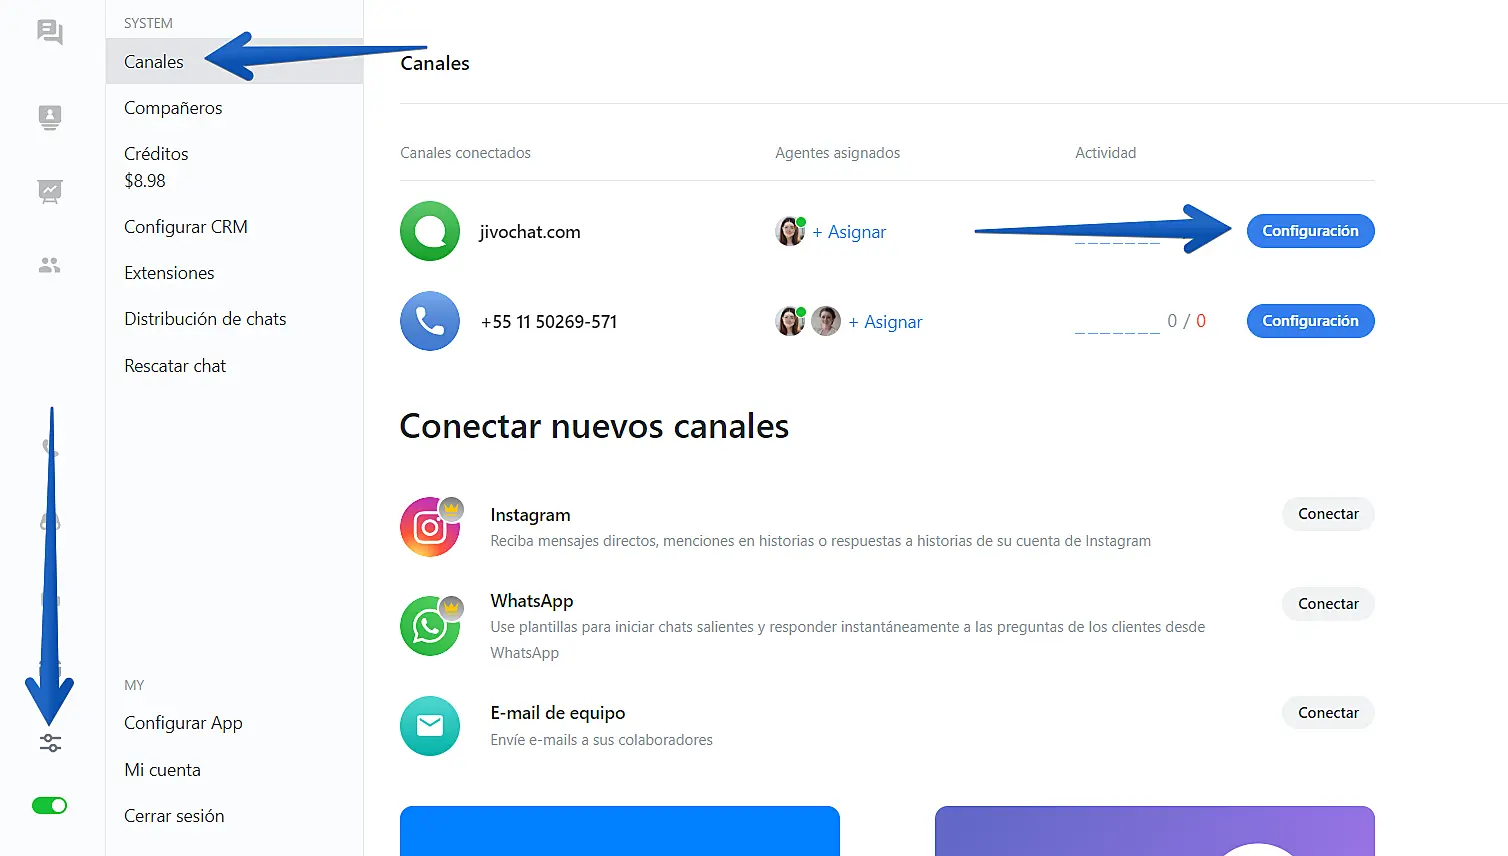Click the Agentes asignados column header
1508x856 pixels.
(837, 153)
